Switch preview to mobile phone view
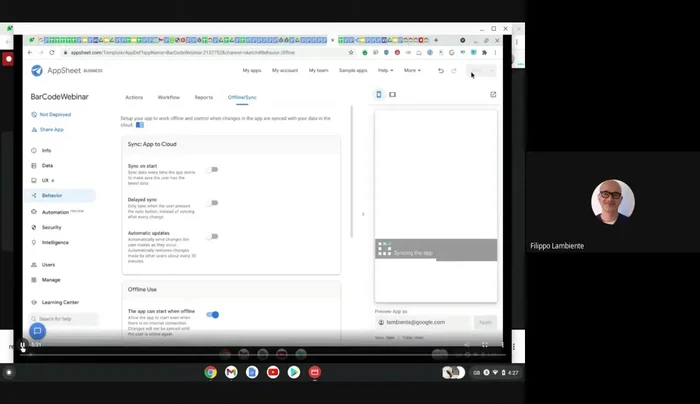 (379, 95)
